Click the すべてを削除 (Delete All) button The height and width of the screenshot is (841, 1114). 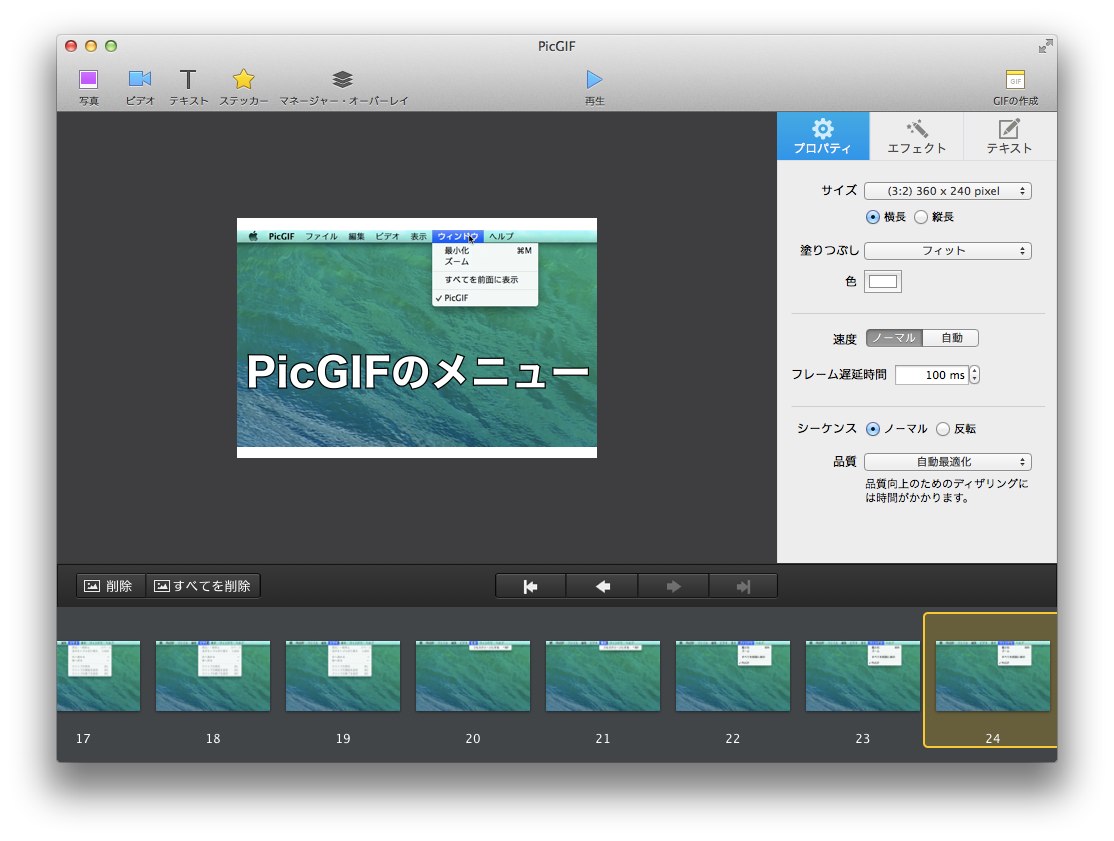pos(203,586)
